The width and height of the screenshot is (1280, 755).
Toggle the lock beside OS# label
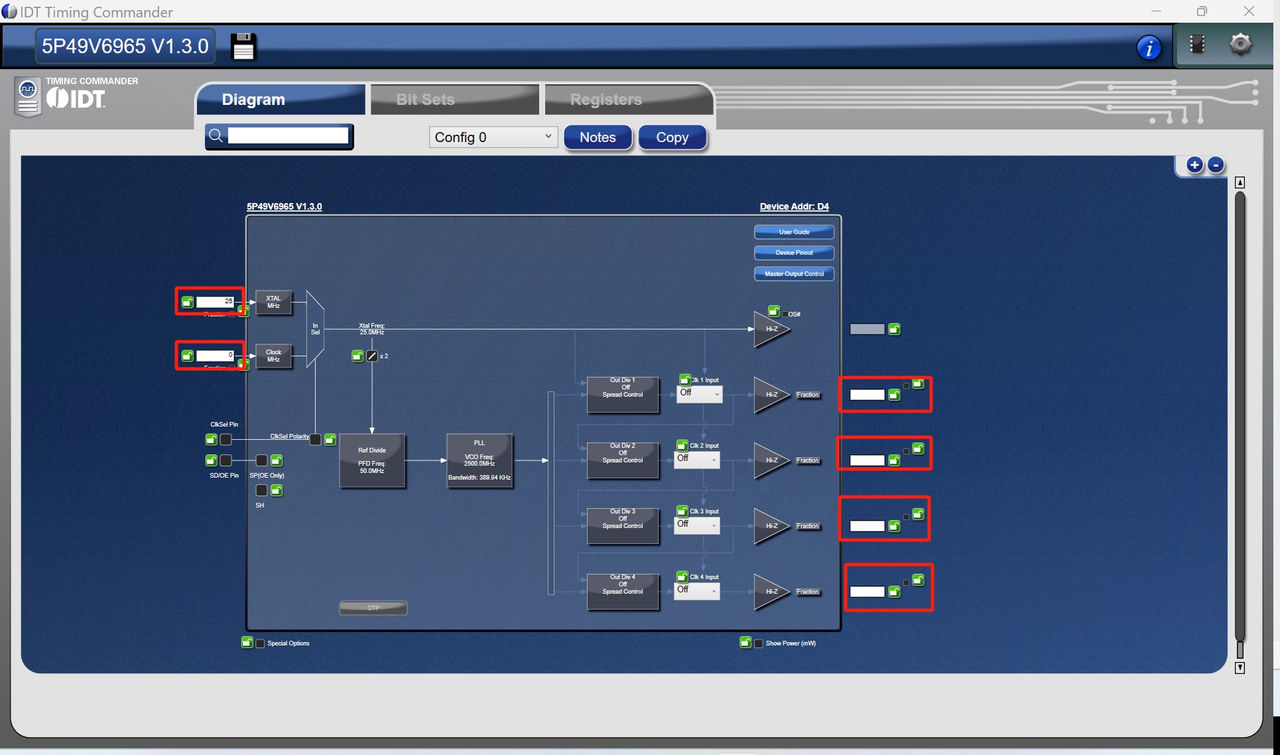(773, 311)
